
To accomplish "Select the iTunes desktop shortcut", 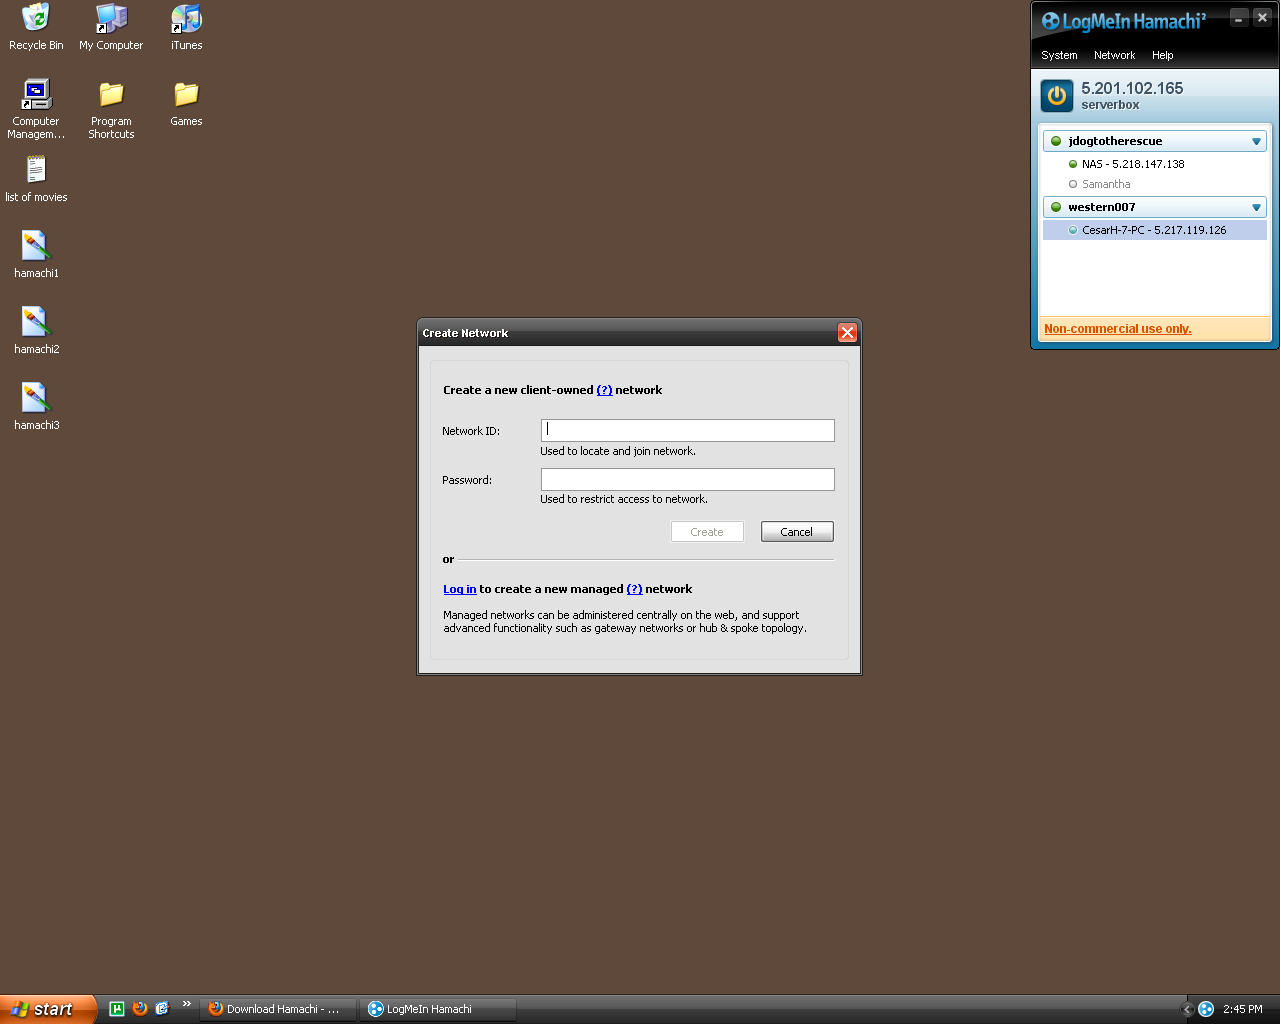I will pyautogui.click(x=186, y=19).
